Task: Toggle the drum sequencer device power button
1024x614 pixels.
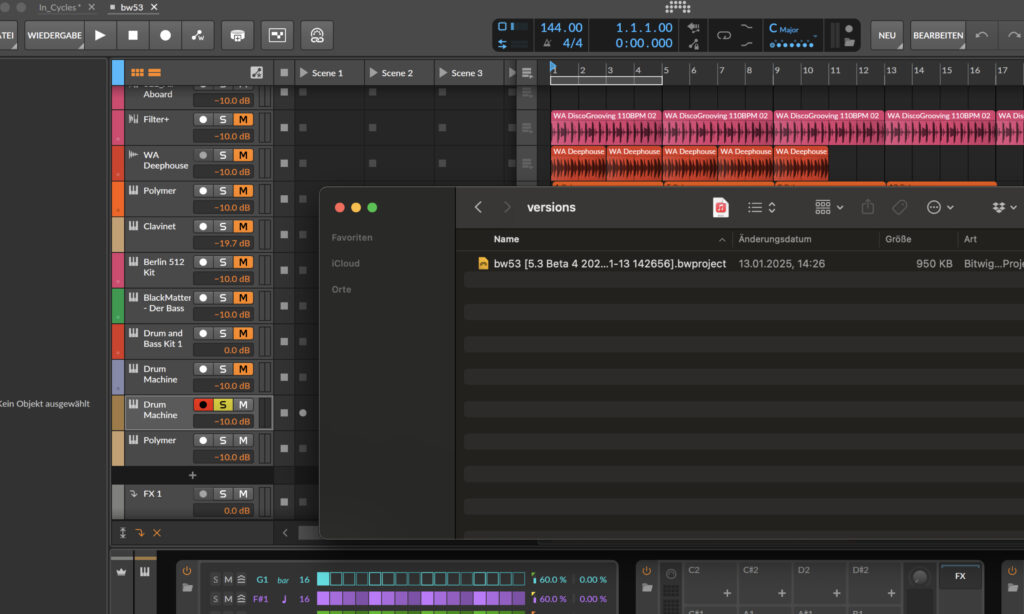Action: point(187,571)
